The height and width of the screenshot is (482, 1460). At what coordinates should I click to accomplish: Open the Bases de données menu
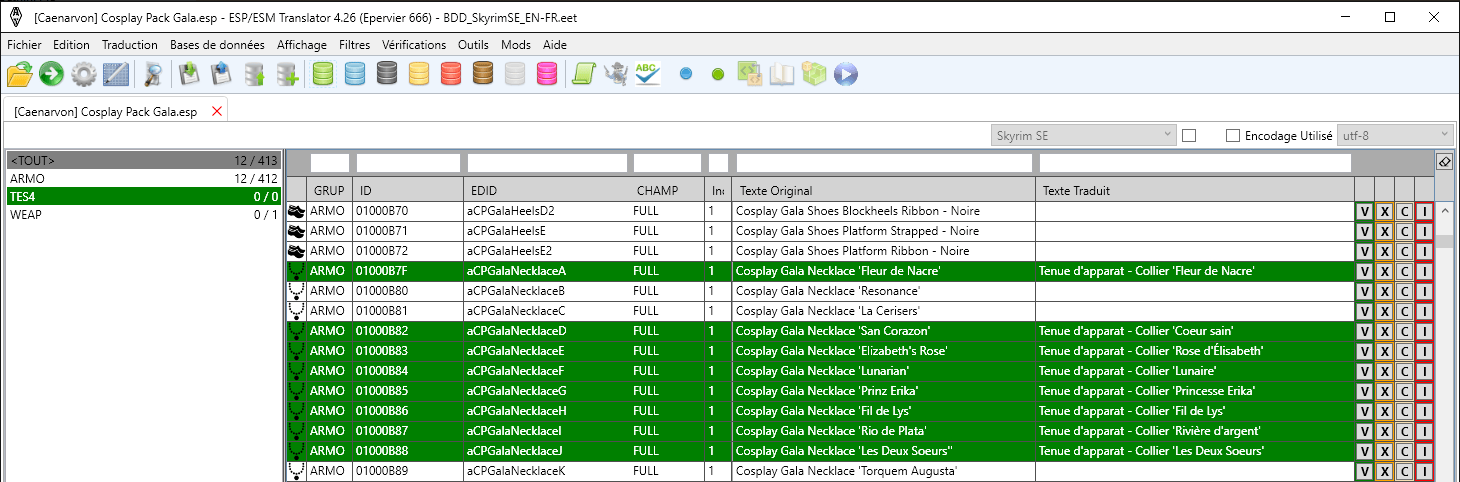[x=217, y=45]
